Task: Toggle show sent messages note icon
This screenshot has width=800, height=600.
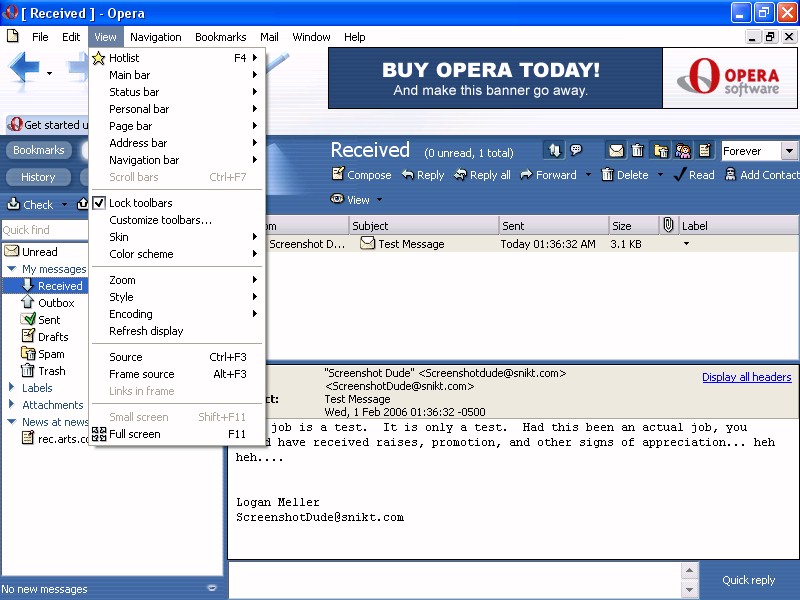Action: coord(705,151)
